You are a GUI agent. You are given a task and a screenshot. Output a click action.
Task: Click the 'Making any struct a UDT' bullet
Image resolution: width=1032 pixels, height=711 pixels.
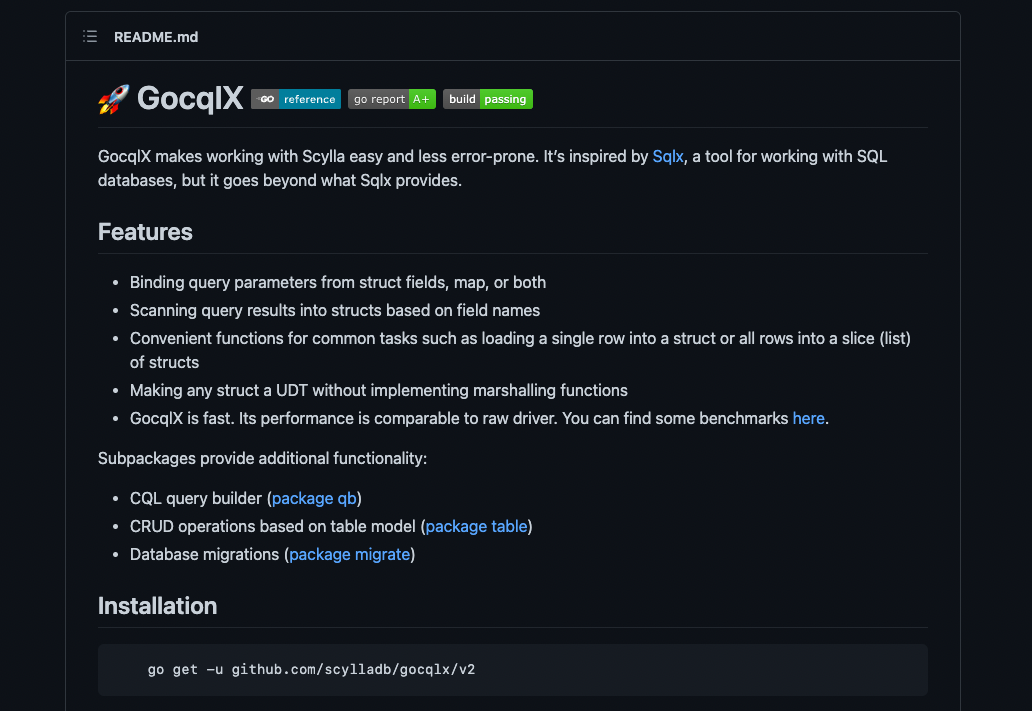(x=378, y=390)
